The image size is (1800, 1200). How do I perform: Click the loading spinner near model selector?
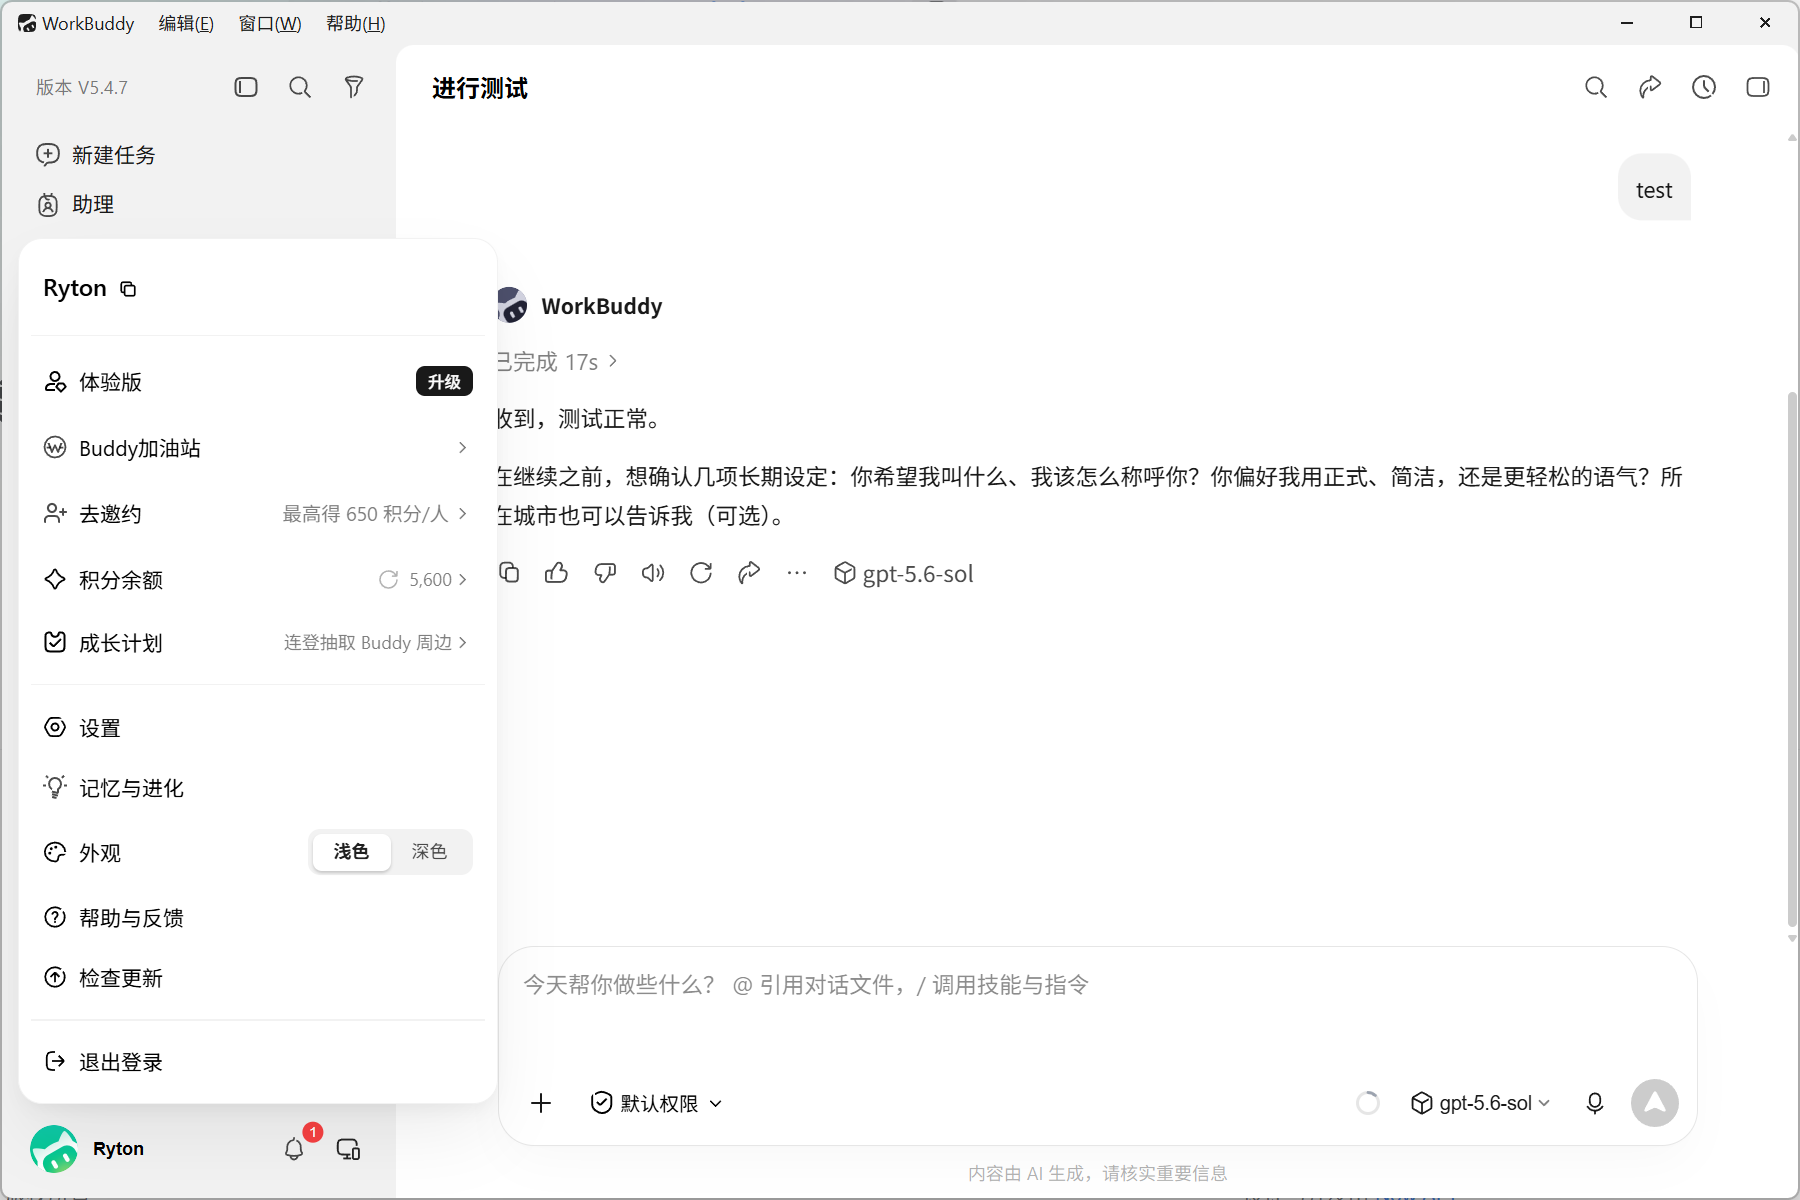click(x=1368, y=1103)
